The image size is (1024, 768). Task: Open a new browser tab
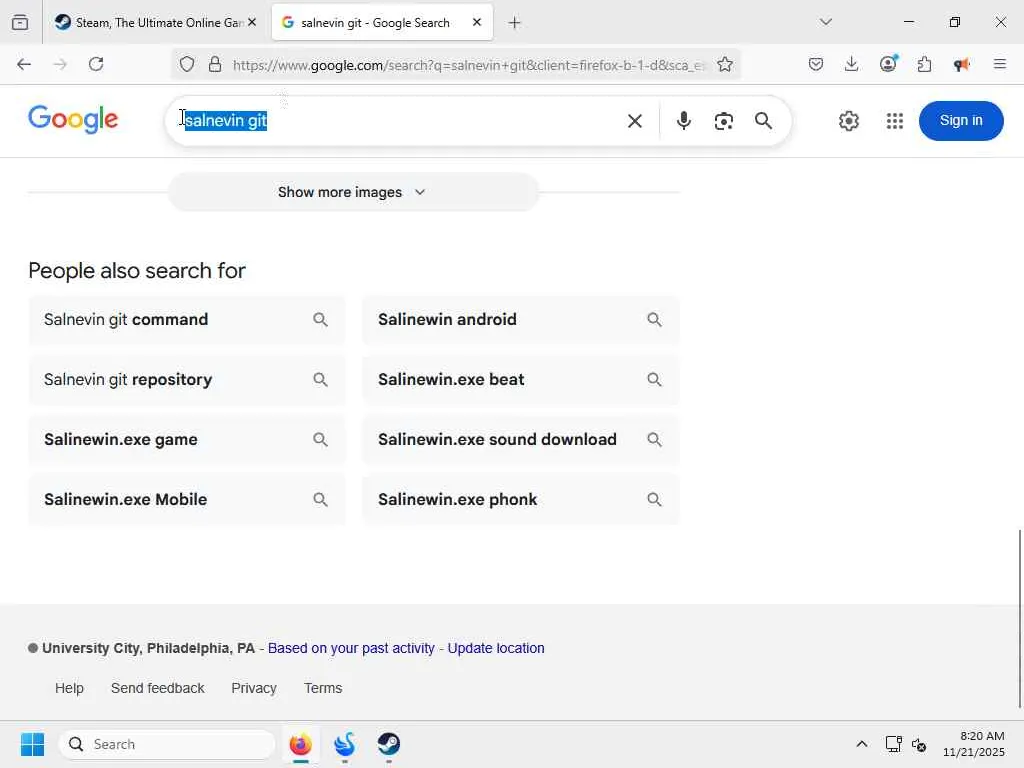click(514, 22)
